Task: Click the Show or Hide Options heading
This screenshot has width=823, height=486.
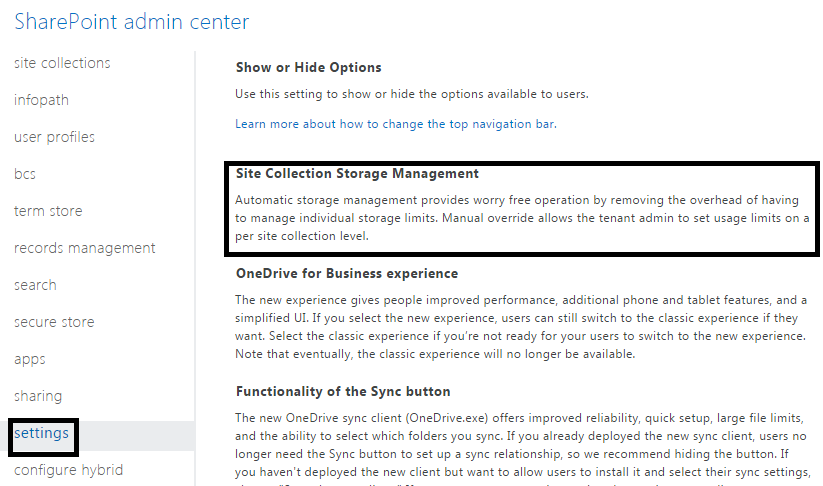Action: 309,68
